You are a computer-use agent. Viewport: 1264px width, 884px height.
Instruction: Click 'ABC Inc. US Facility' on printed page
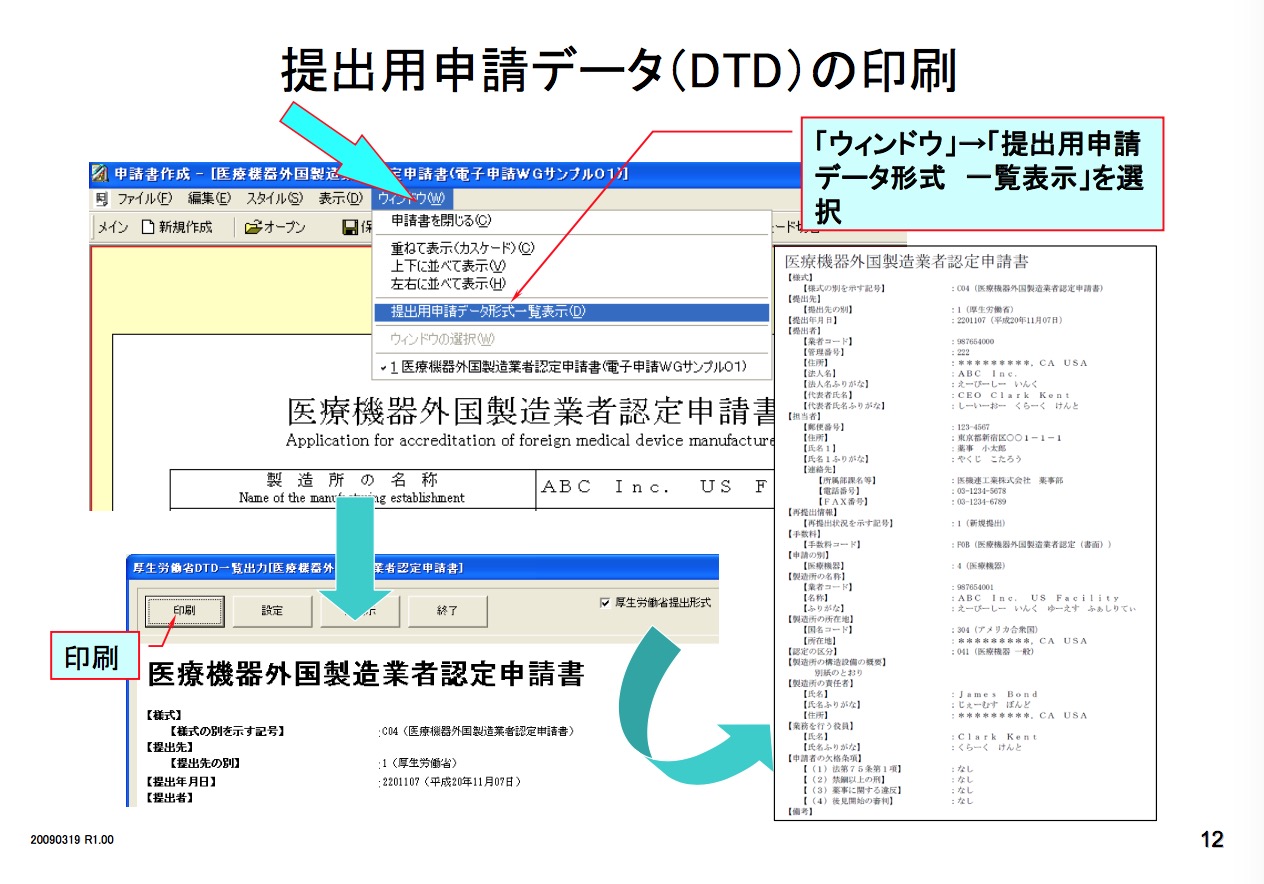click(1038, 598)
